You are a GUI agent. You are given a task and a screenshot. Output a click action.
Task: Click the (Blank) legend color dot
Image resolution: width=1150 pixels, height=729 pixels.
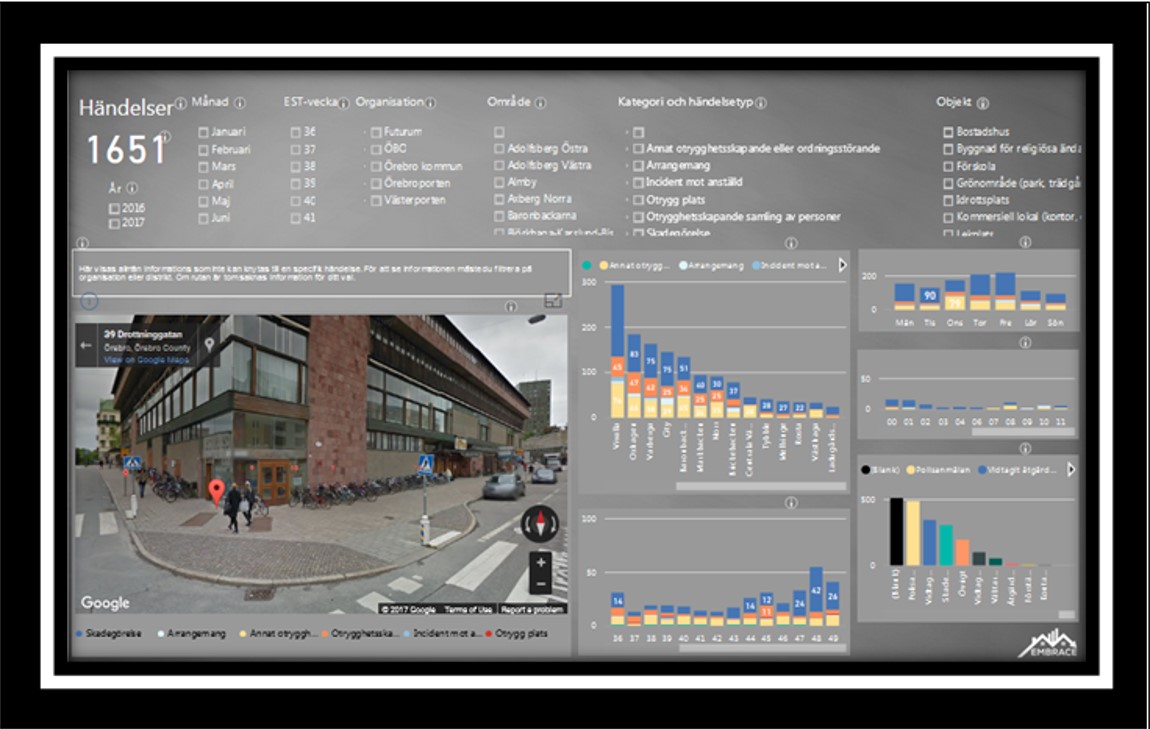coord(866,470)
